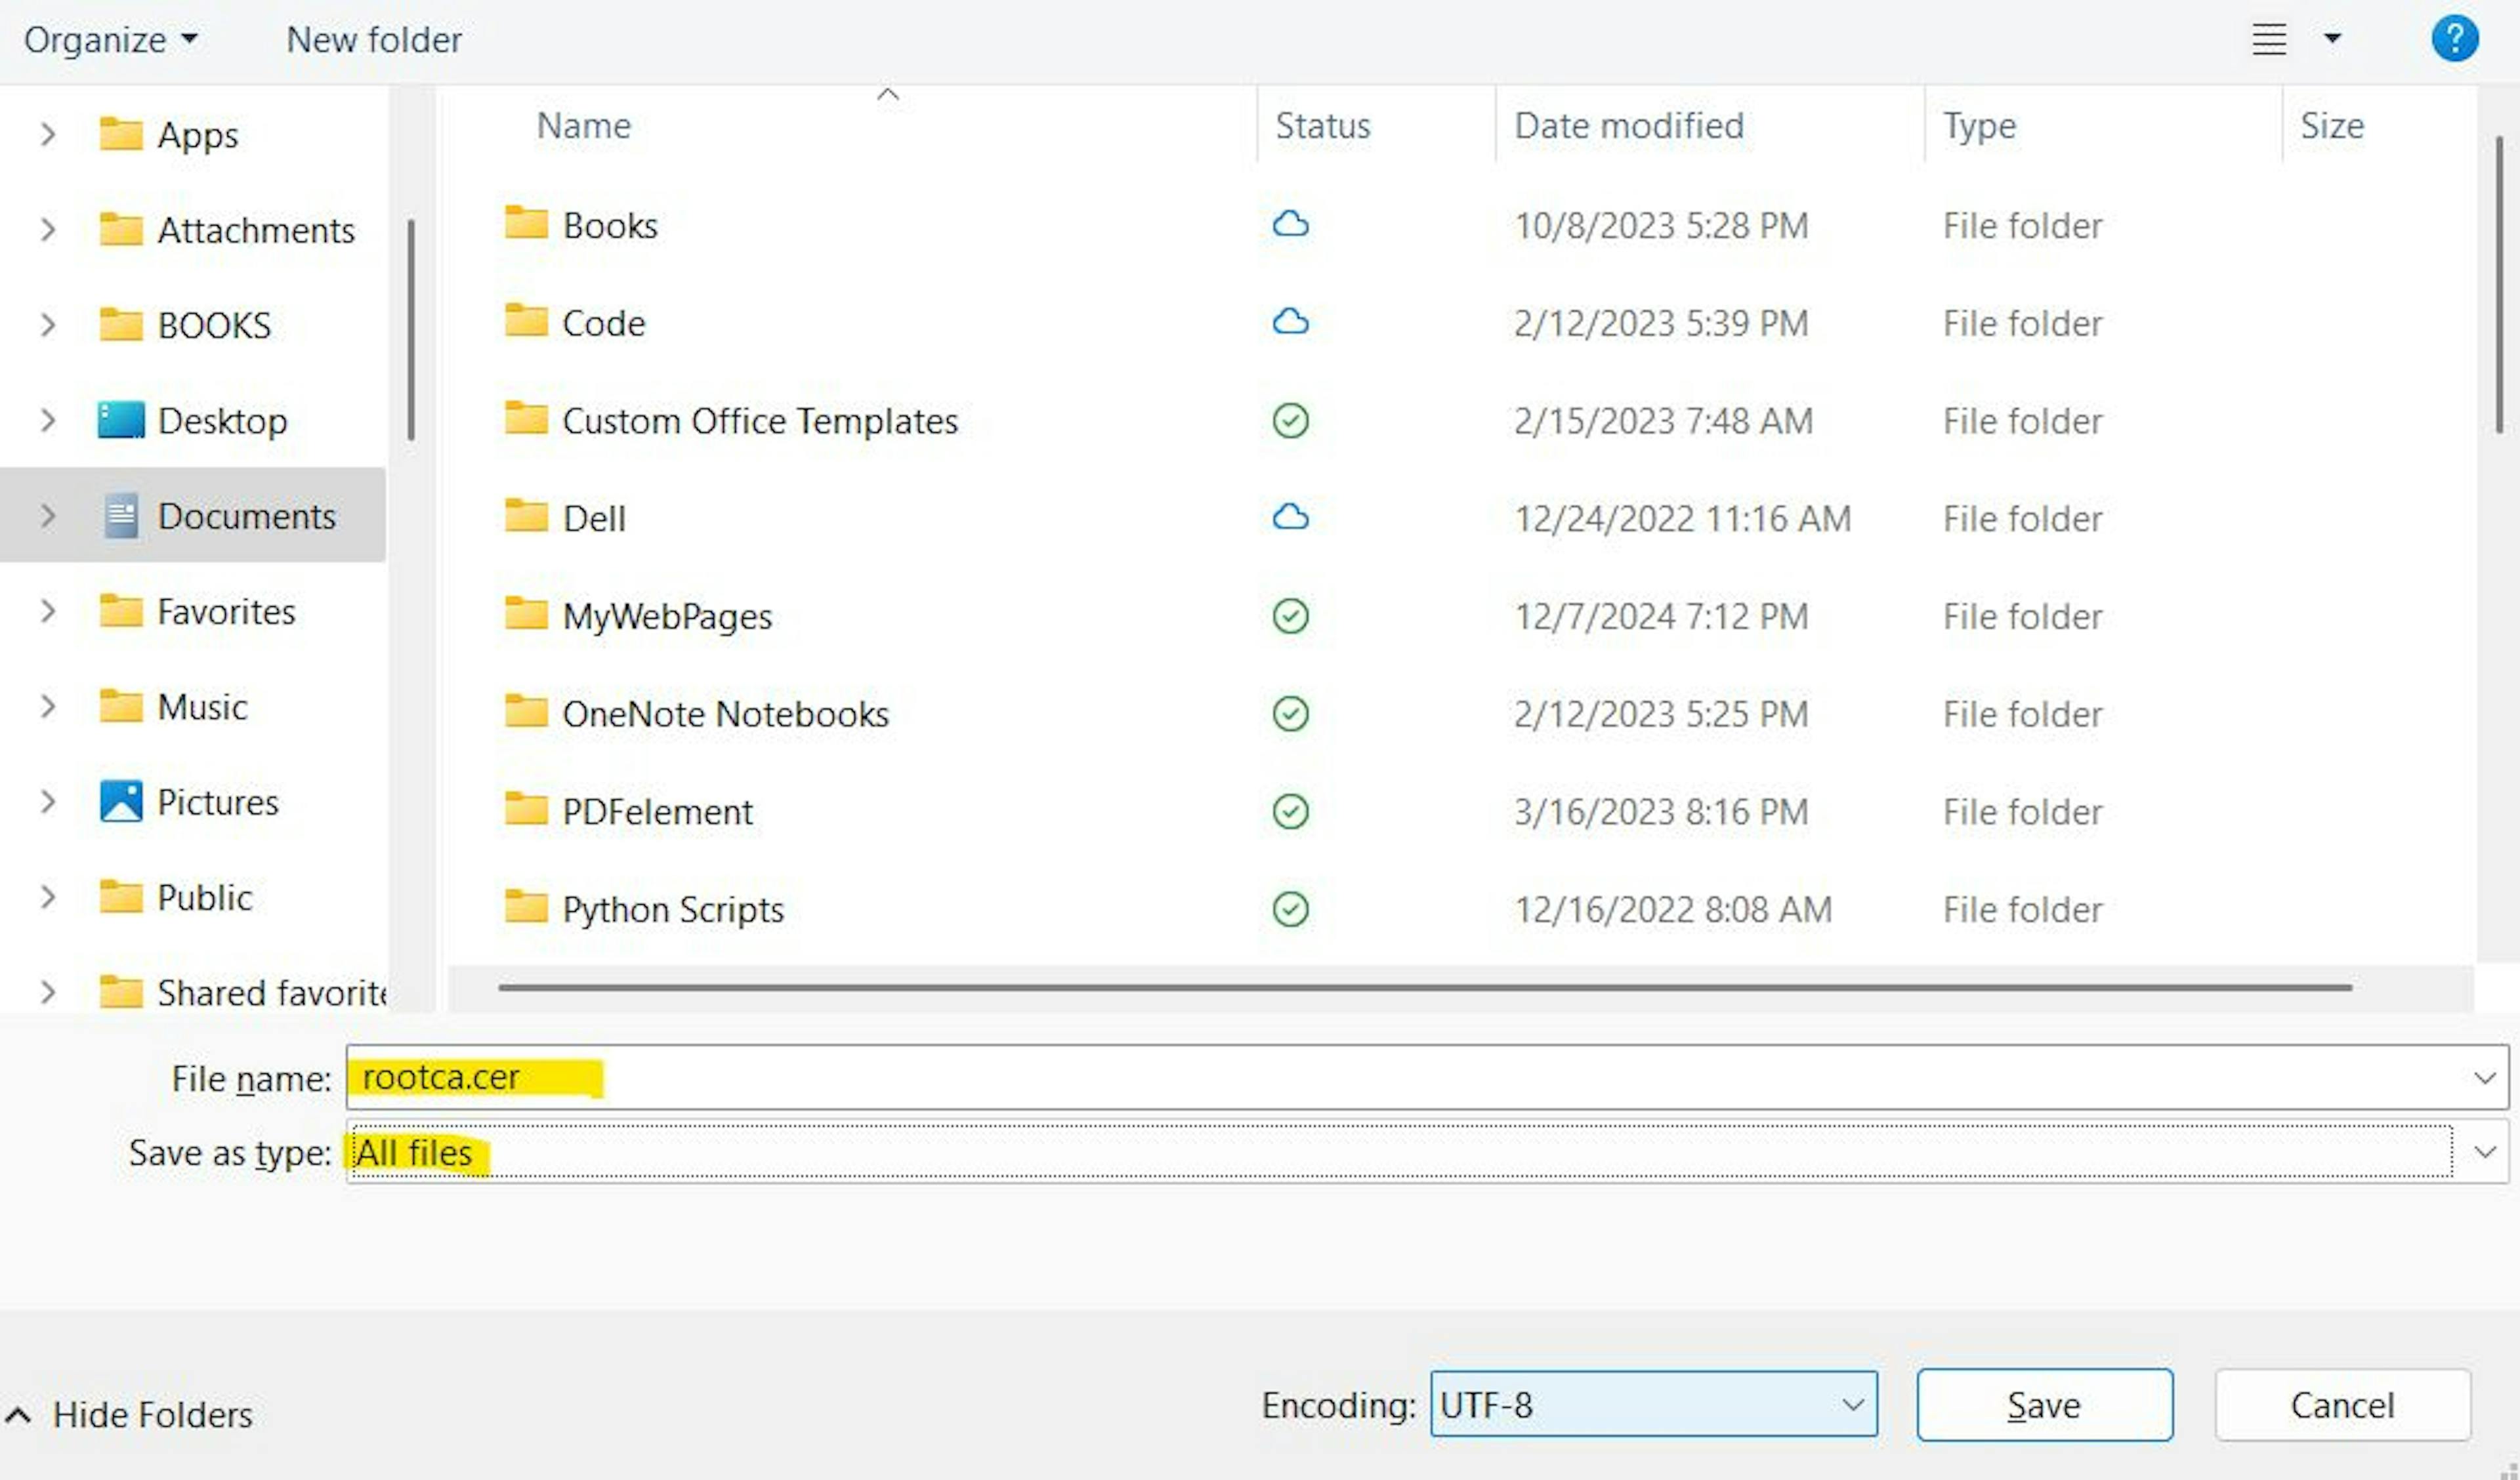The width and height of the screenshot is (2520, 1480).
Task: Select the 'PDFelement' folder name
Action: coord(657,811)
